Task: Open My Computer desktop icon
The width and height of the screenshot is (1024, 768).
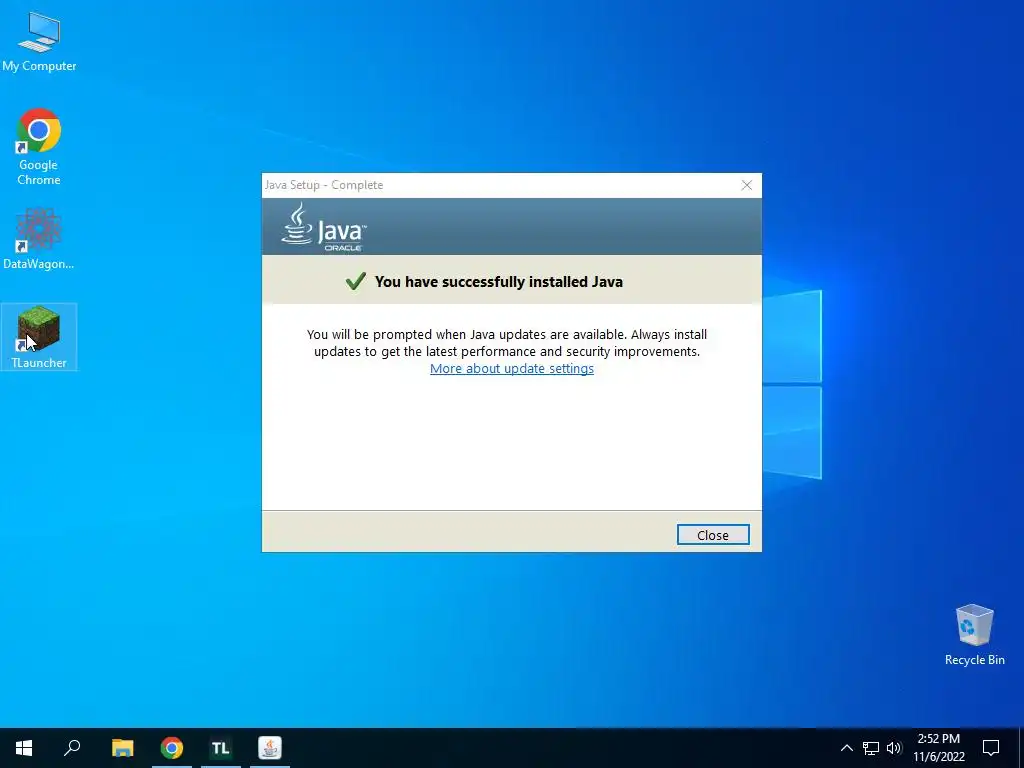Action: tap(39, 41)
